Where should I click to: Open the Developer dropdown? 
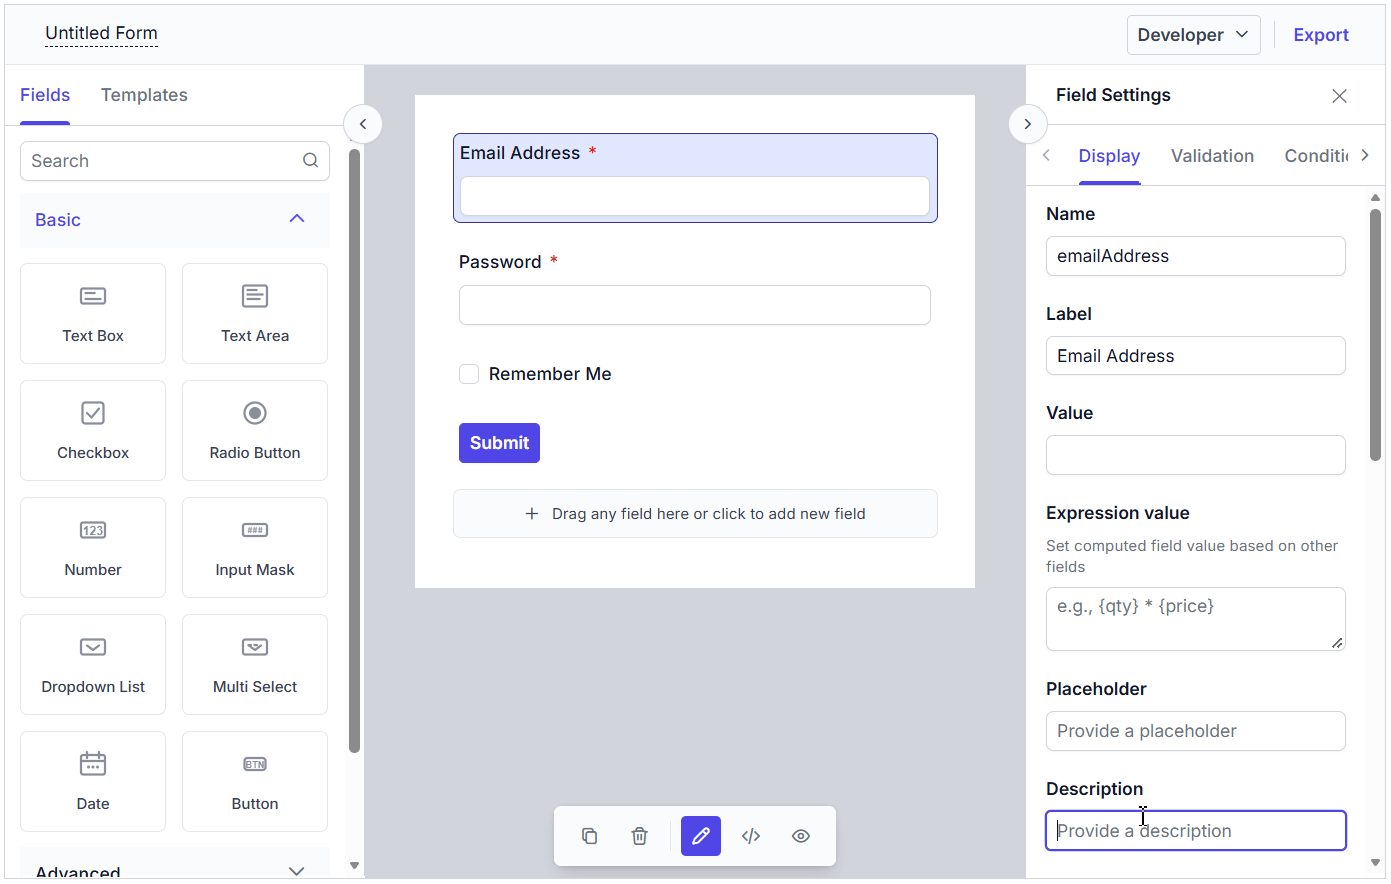1193,35
